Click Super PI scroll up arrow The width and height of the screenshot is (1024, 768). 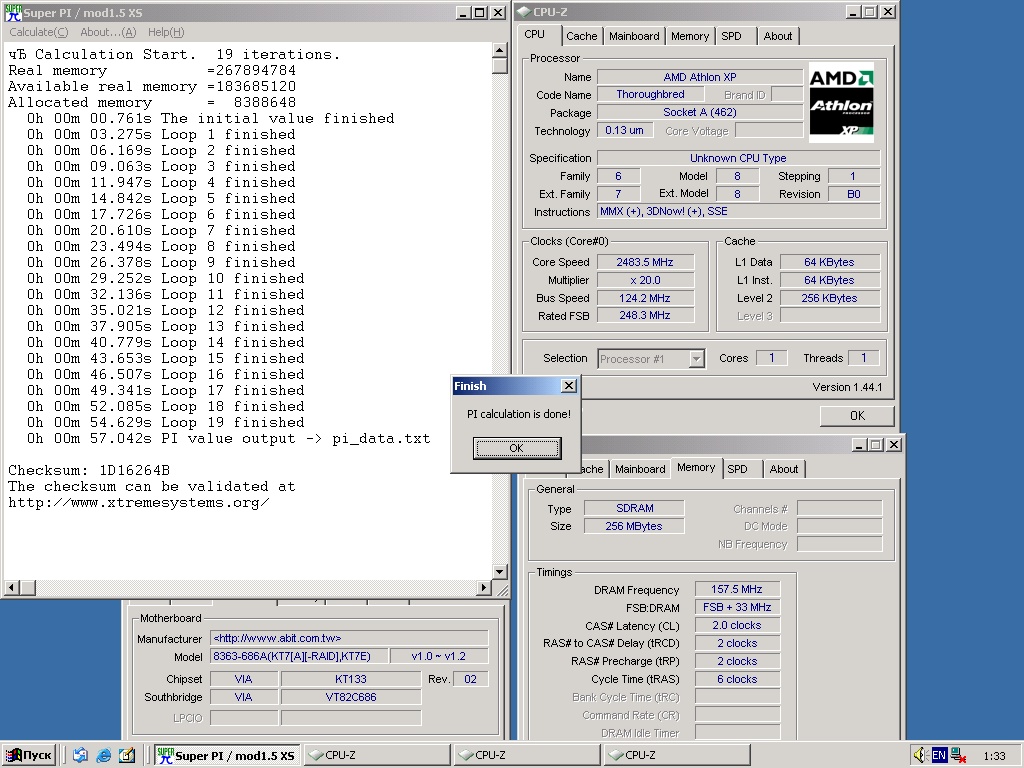[499, 50]
